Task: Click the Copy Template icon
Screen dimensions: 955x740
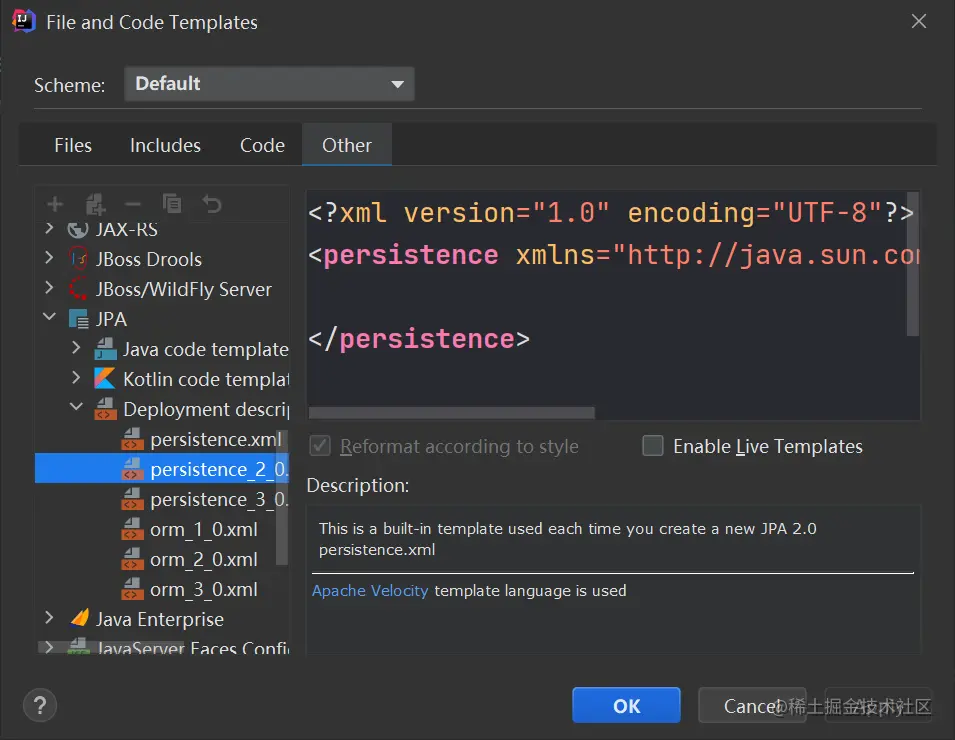Action: (x=172, y=204)
